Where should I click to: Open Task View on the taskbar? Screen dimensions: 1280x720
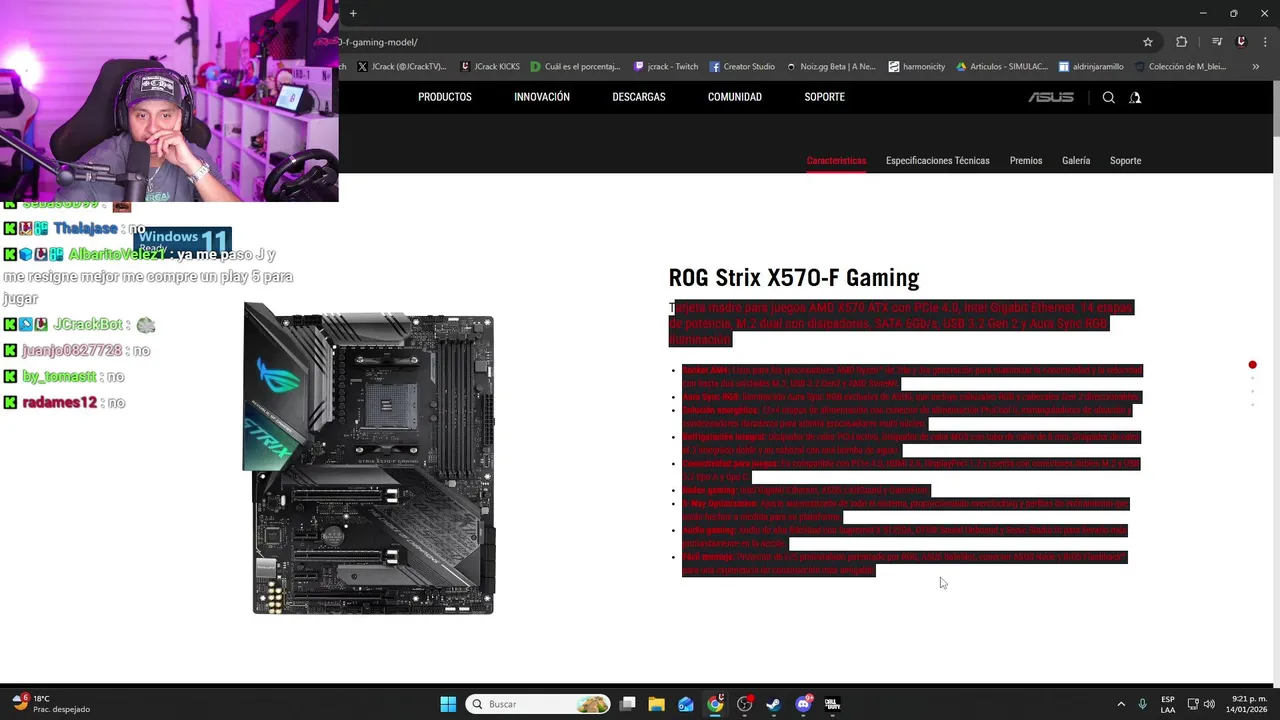[627, 704]
